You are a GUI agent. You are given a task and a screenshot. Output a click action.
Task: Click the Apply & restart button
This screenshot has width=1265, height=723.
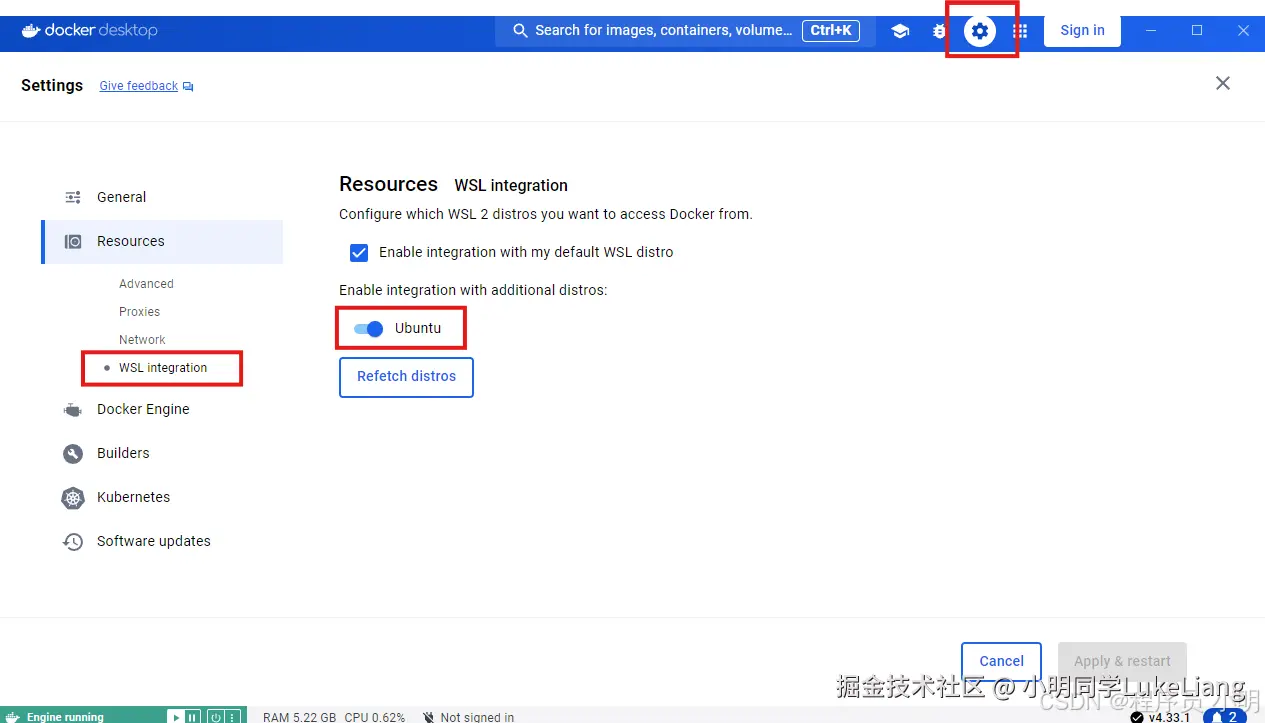coord(1122,661)
